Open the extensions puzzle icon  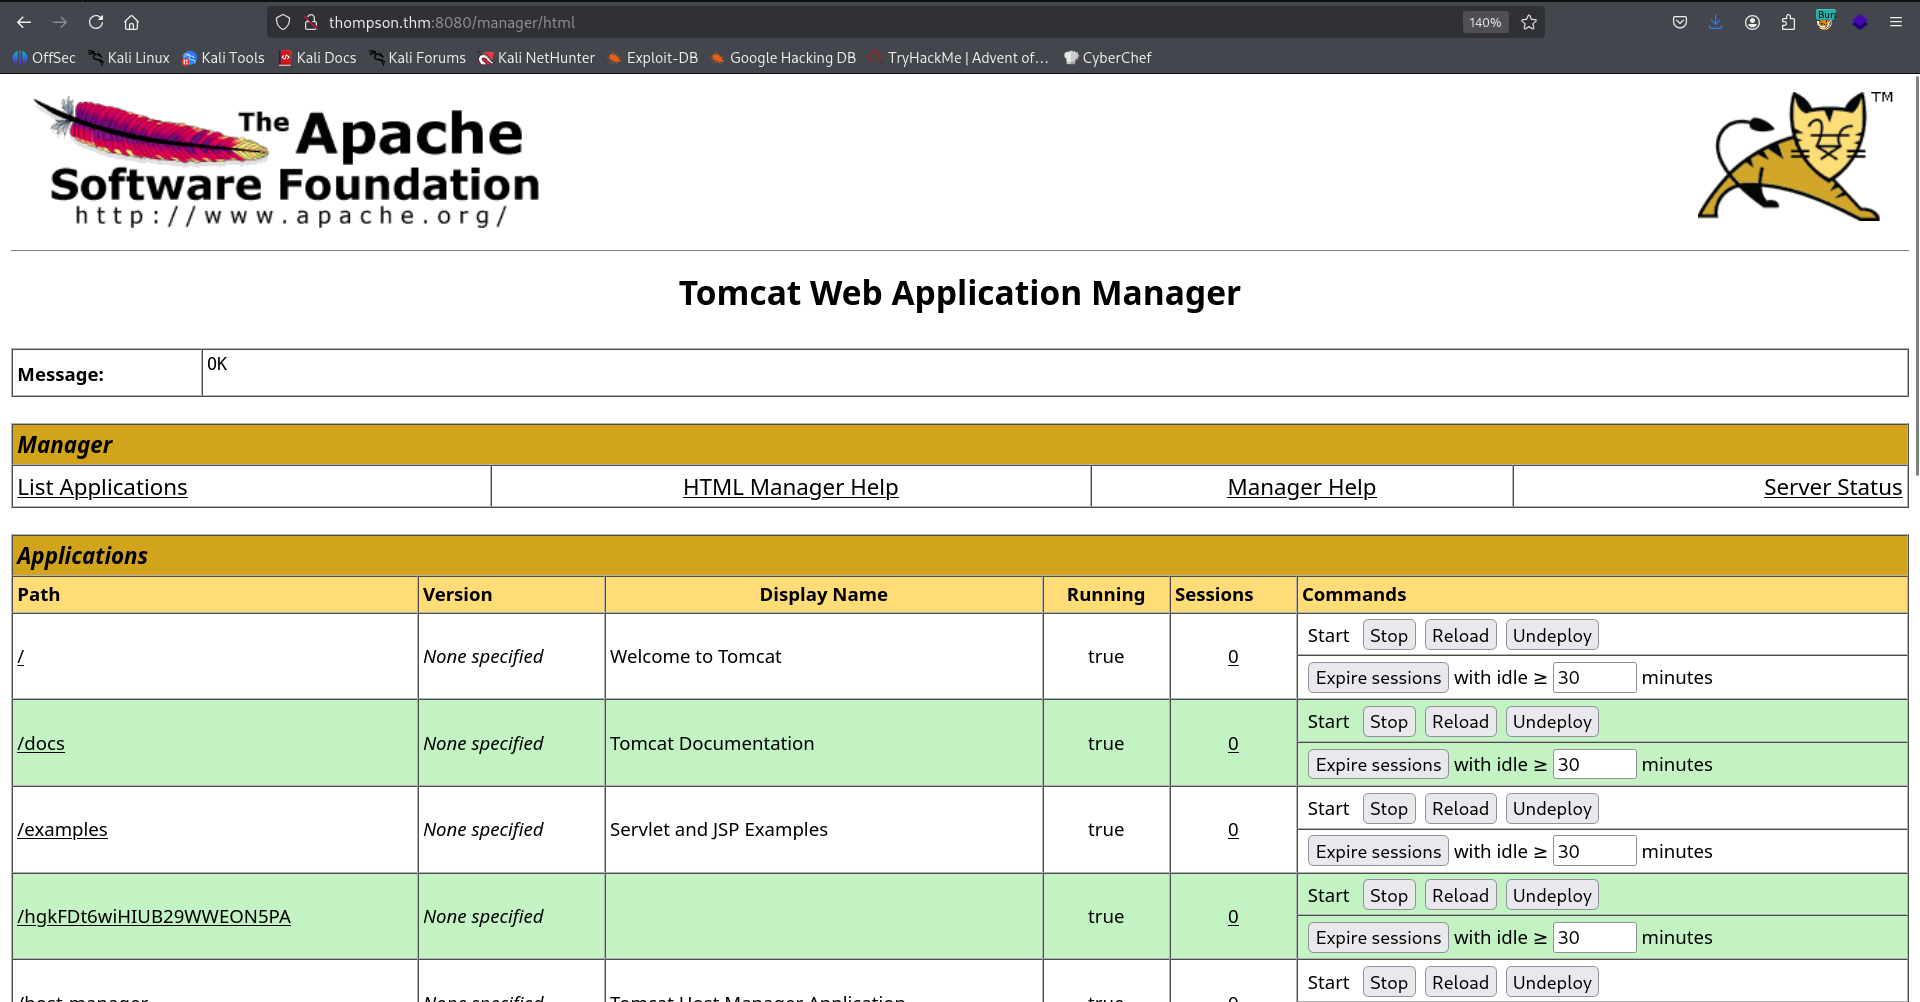[x=1788, y=22]
